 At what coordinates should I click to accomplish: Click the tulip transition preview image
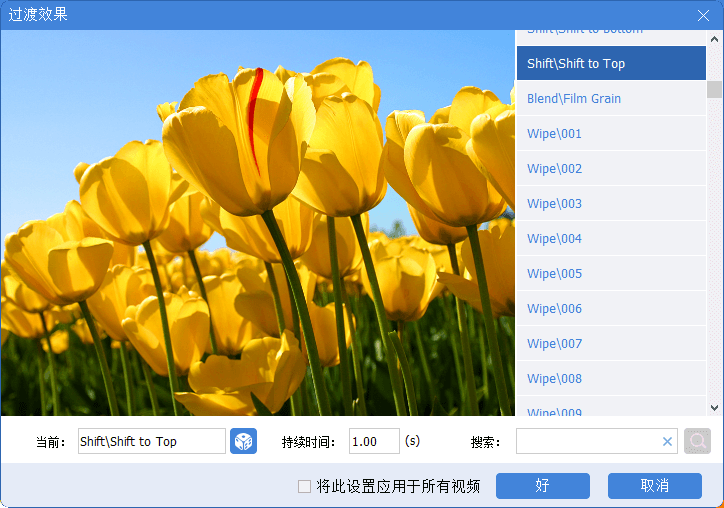(258, 223)
